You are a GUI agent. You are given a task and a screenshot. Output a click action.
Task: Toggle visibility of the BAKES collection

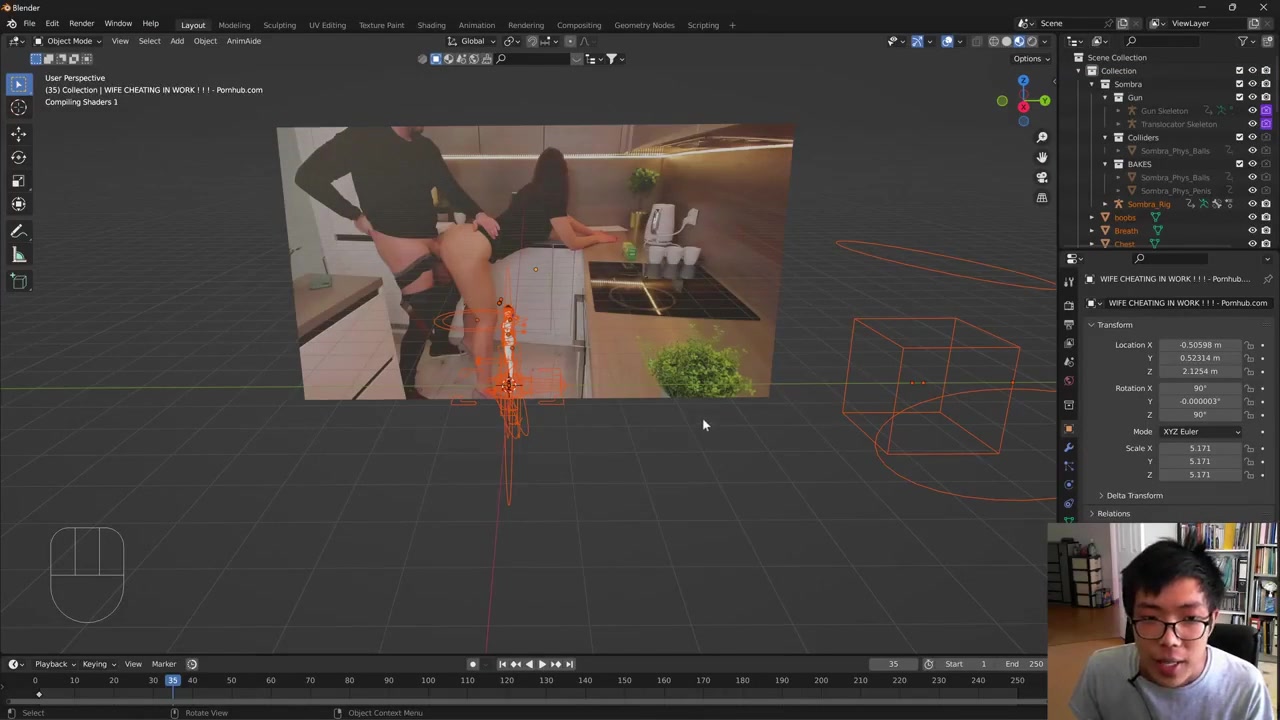pos(1252,164)
